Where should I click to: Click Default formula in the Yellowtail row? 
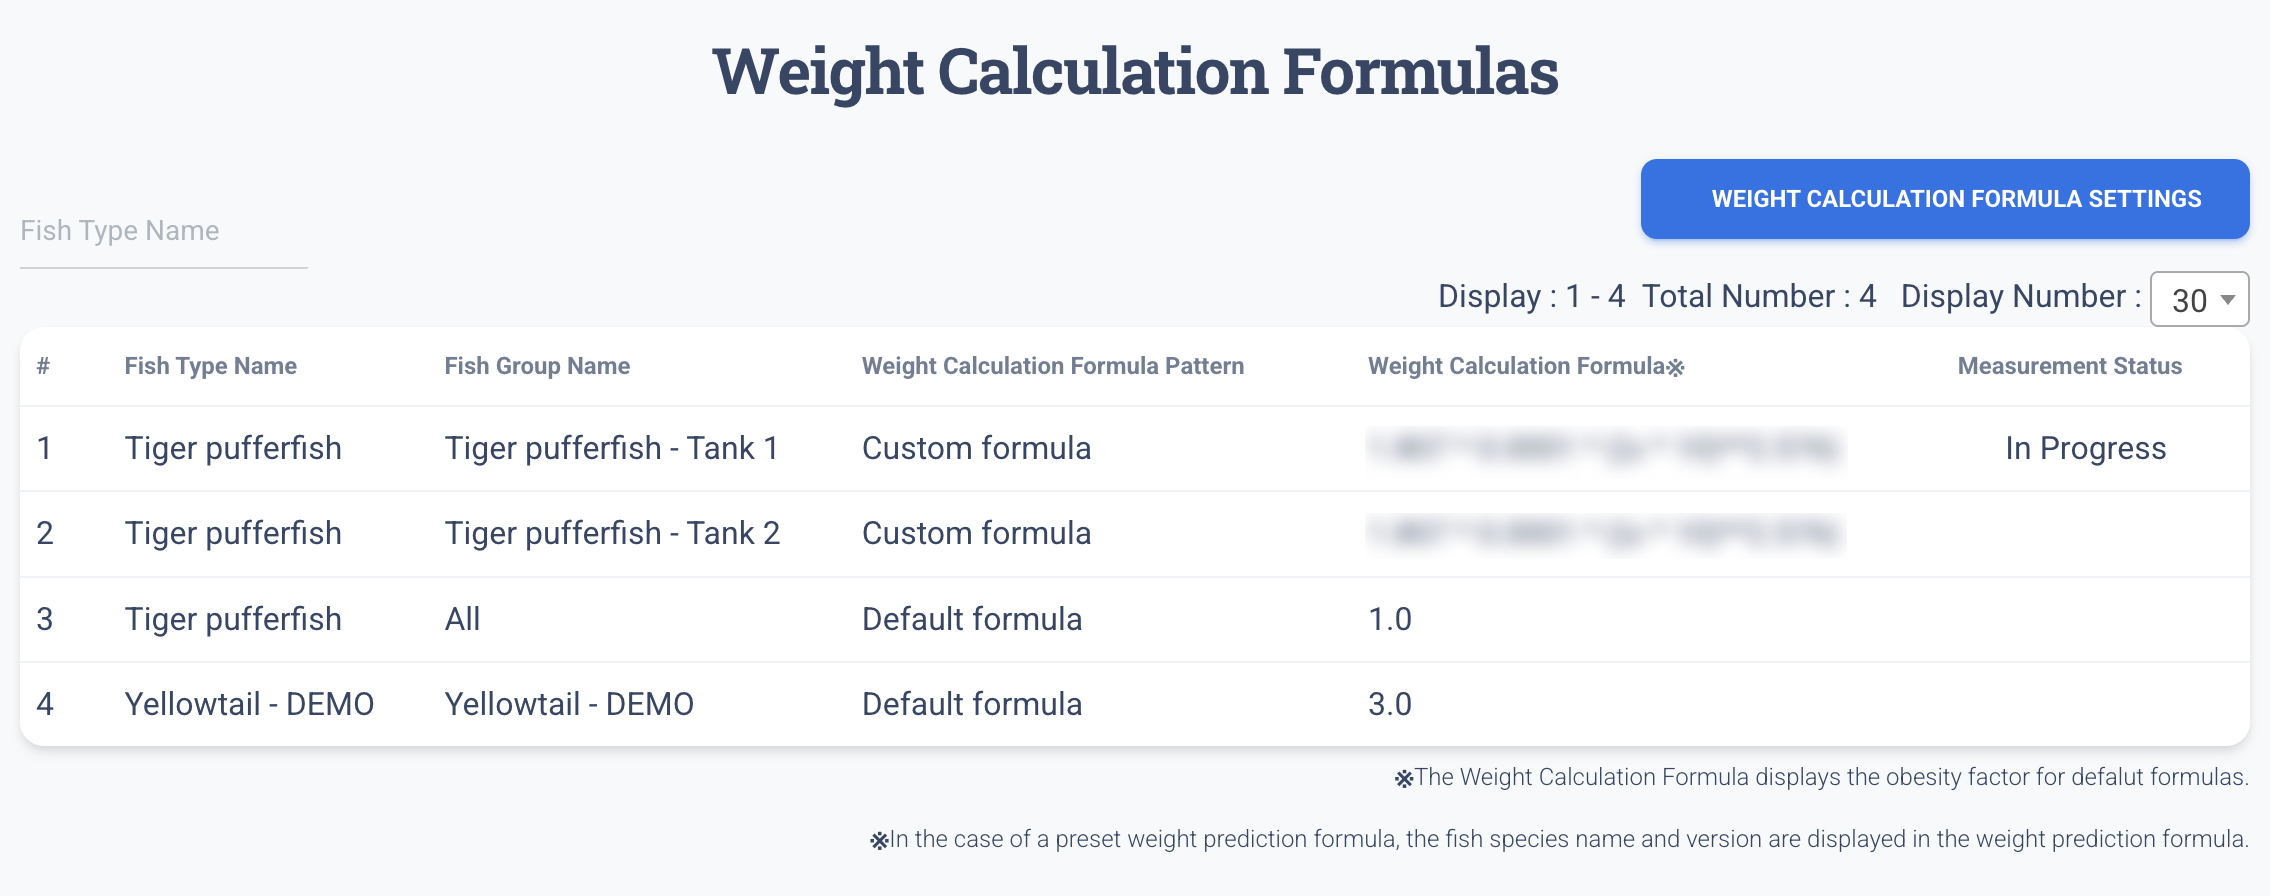[972, 704]
